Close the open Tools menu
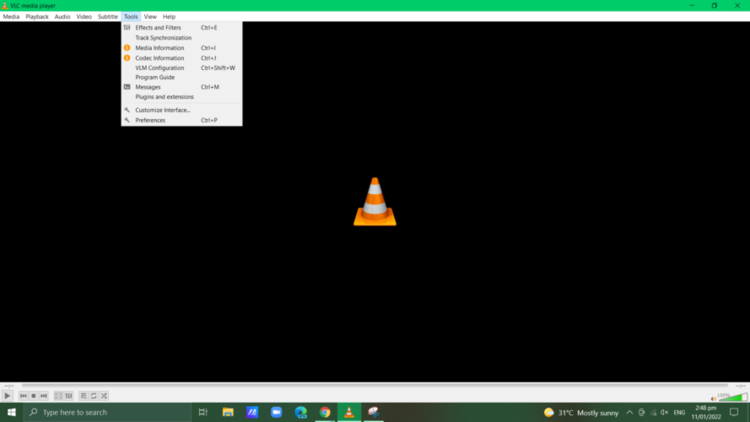750x422 pixels. click(x=131, y=16)
